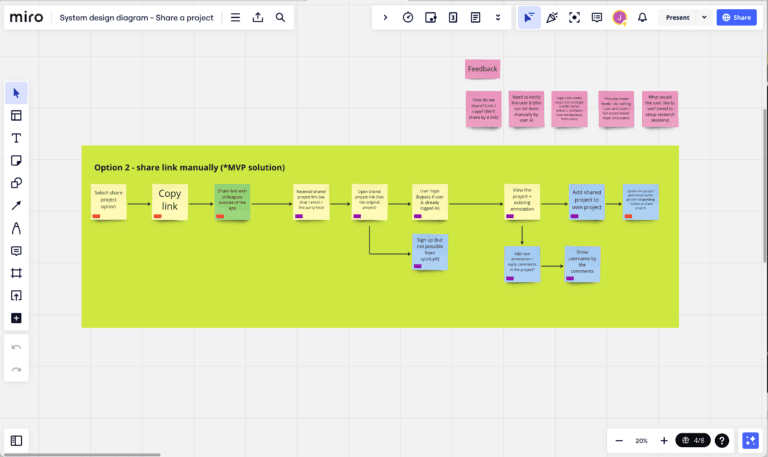Viewport: 768px width, 457px height.
Task: Open the Present dropdown arrow
Action: tap(704, 17)
